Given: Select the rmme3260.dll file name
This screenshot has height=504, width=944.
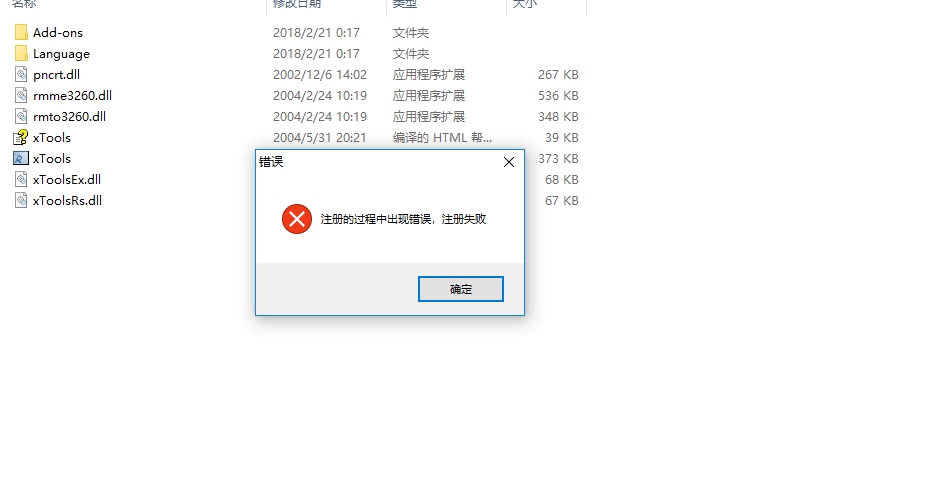Looking at the screenshot, I should (72, 96).
